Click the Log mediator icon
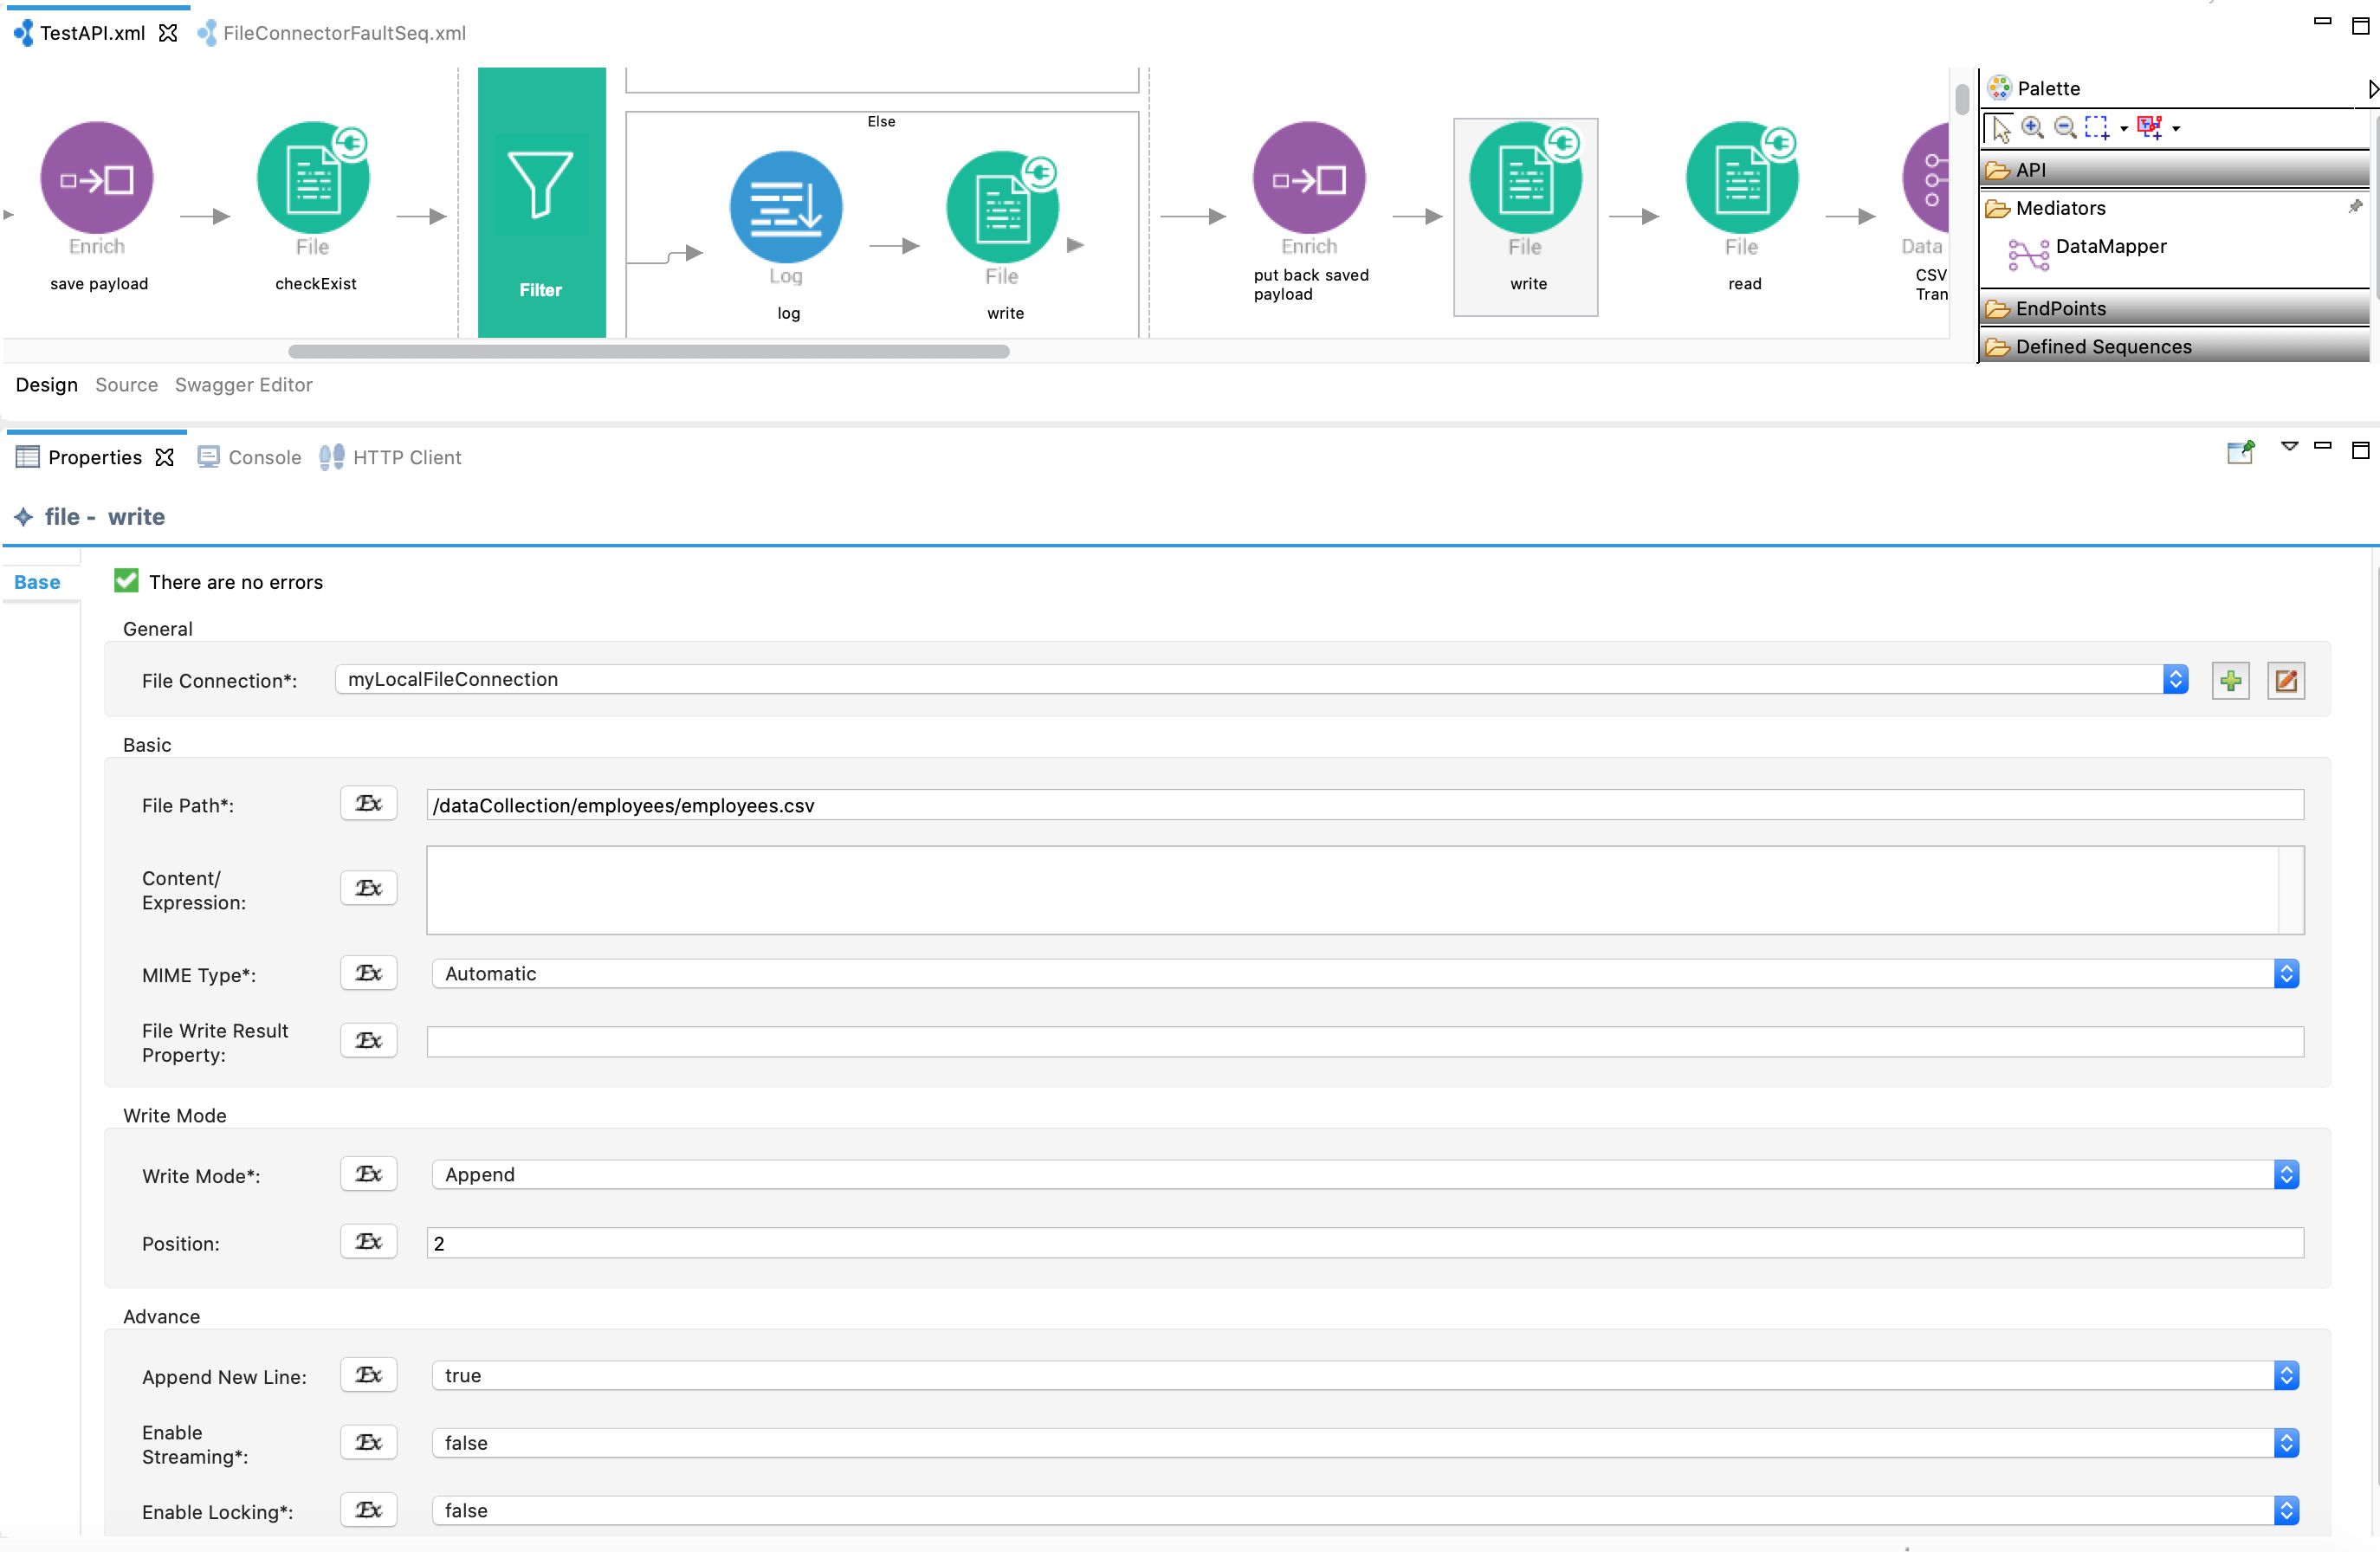This screenshot has width=2380, height=1552. point(786,208)
